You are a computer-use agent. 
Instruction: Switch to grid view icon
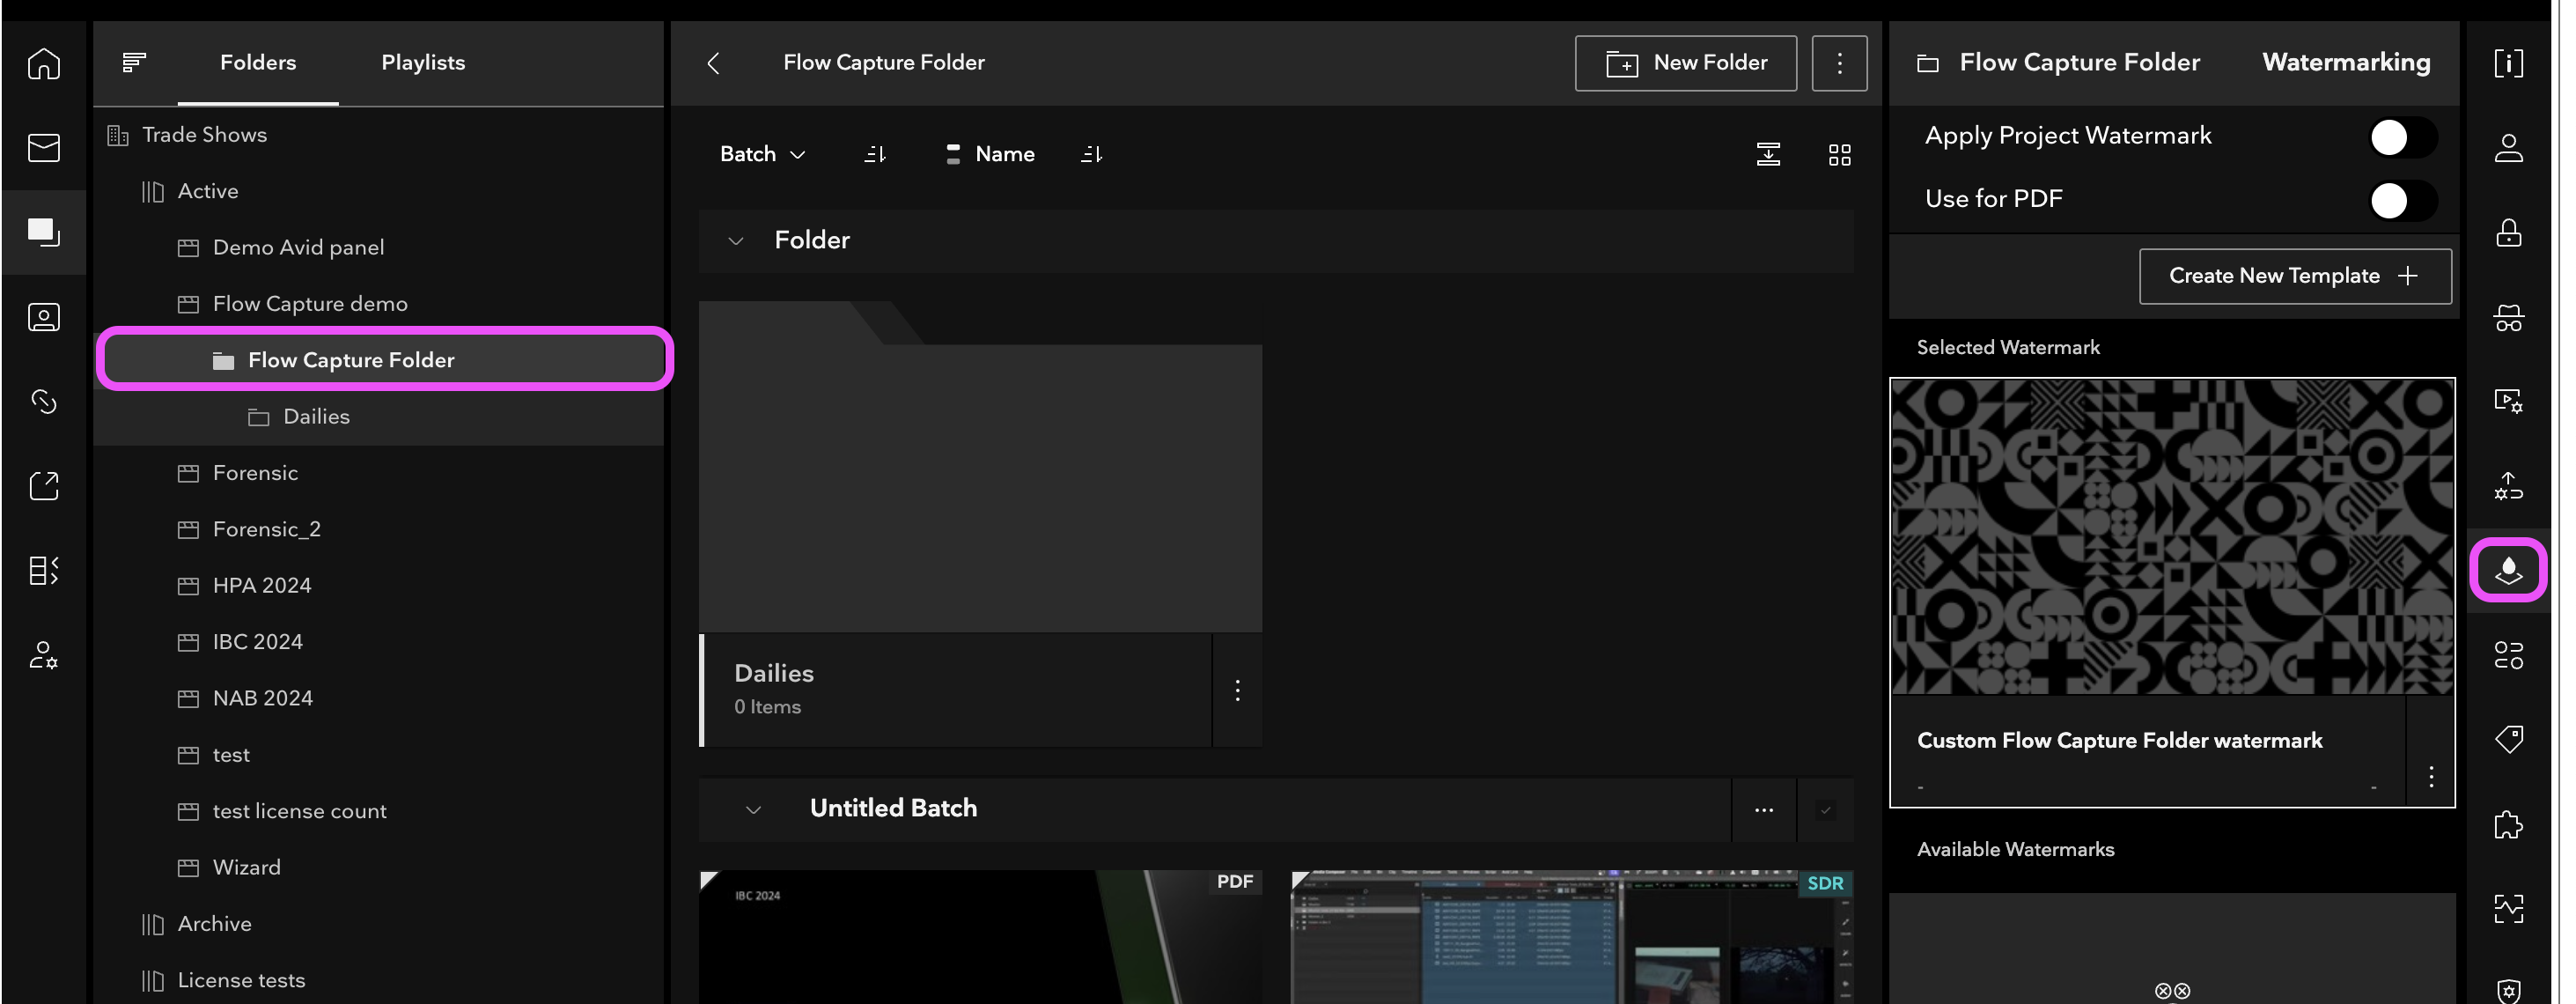1839,155
